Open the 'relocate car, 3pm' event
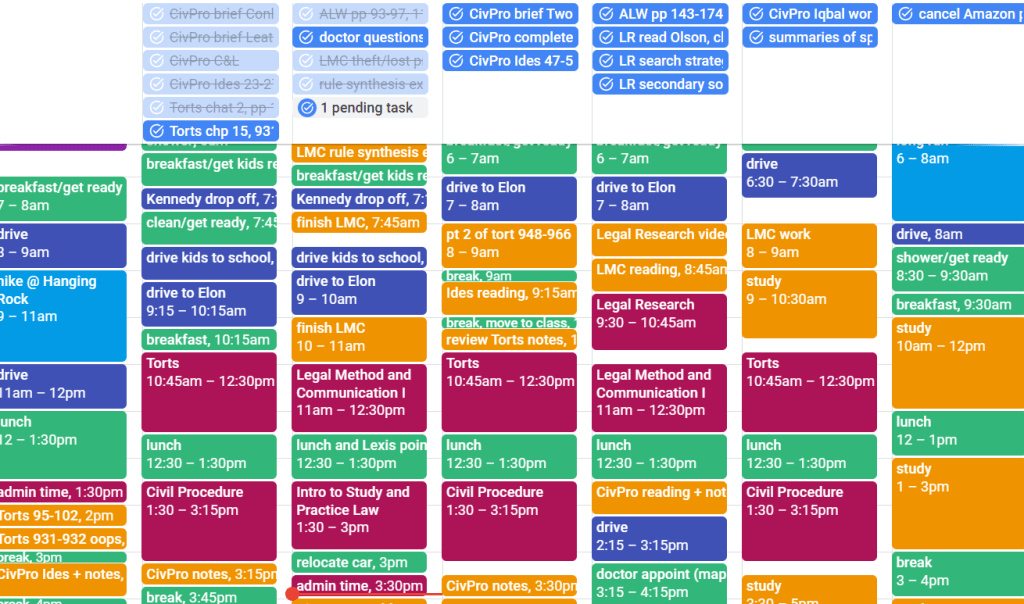The width and height of the screenshot is (1024, 604). click(359, 563)
